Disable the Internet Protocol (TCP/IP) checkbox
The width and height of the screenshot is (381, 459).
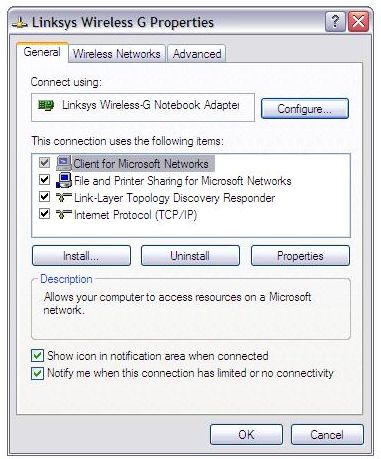point(45,214)
